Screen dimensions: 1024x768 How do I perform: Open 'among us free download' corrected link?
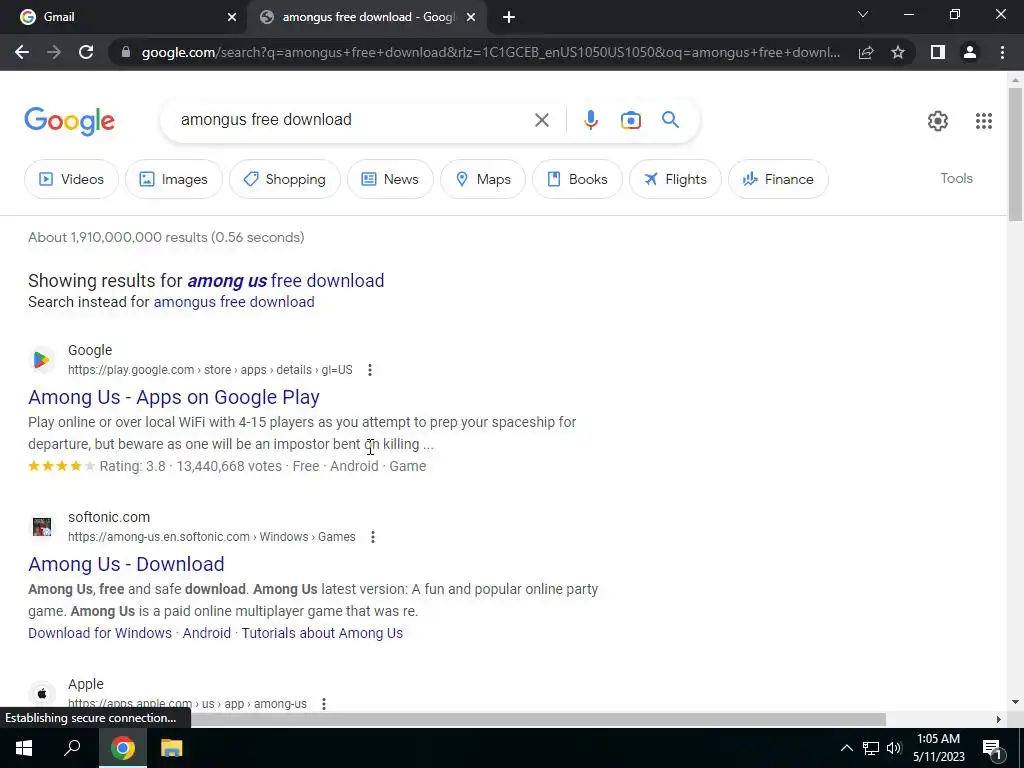click(285, 281)
